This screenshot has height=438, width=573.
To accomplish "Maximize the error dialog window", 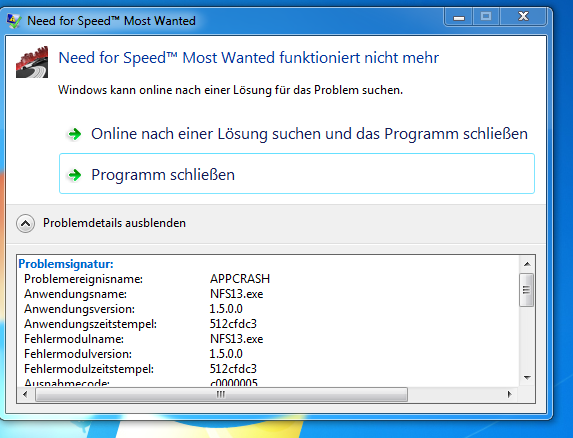I will (486, 17).
